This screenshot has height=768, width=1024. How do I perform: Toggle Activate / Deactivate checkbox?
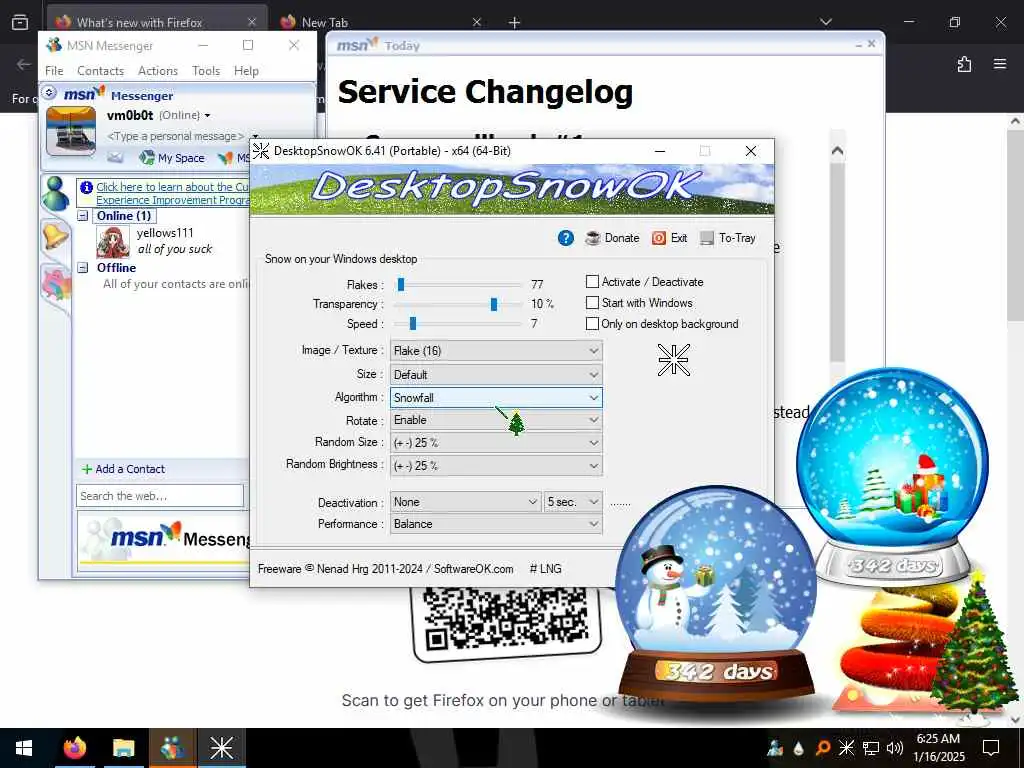click(x=592, y=281)
